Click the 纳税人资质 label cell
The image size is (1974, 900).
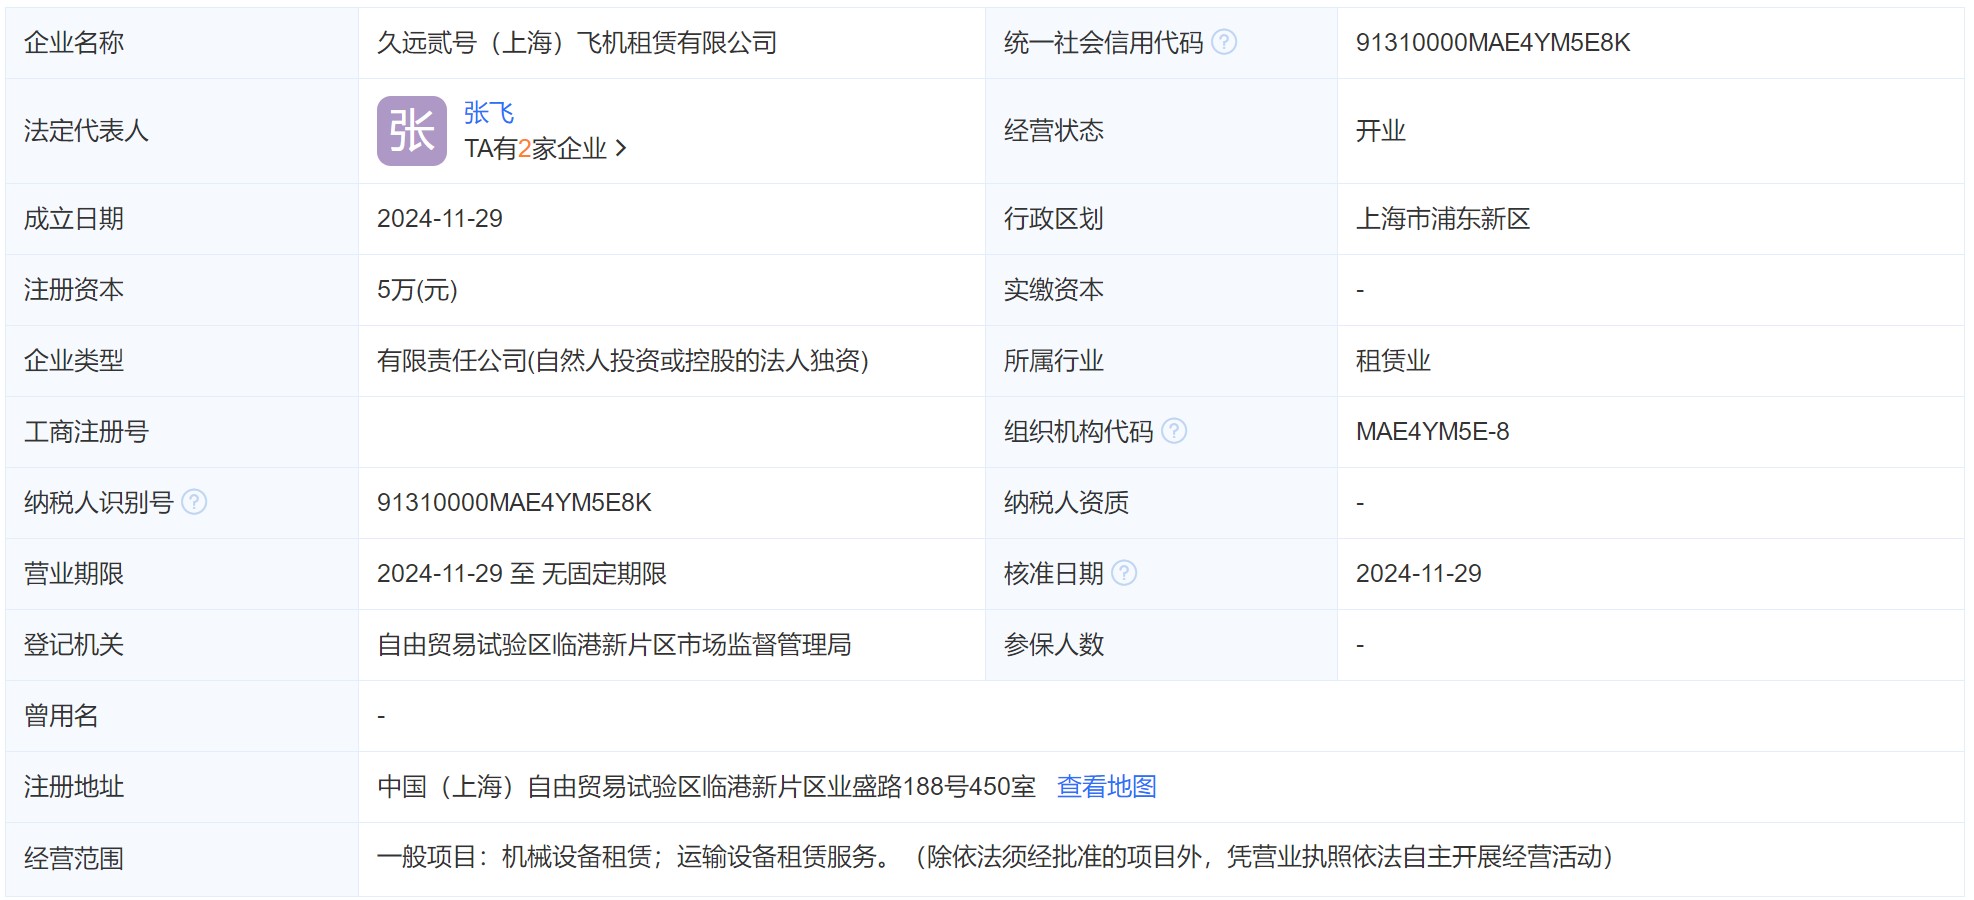[x=1161, y=503]
